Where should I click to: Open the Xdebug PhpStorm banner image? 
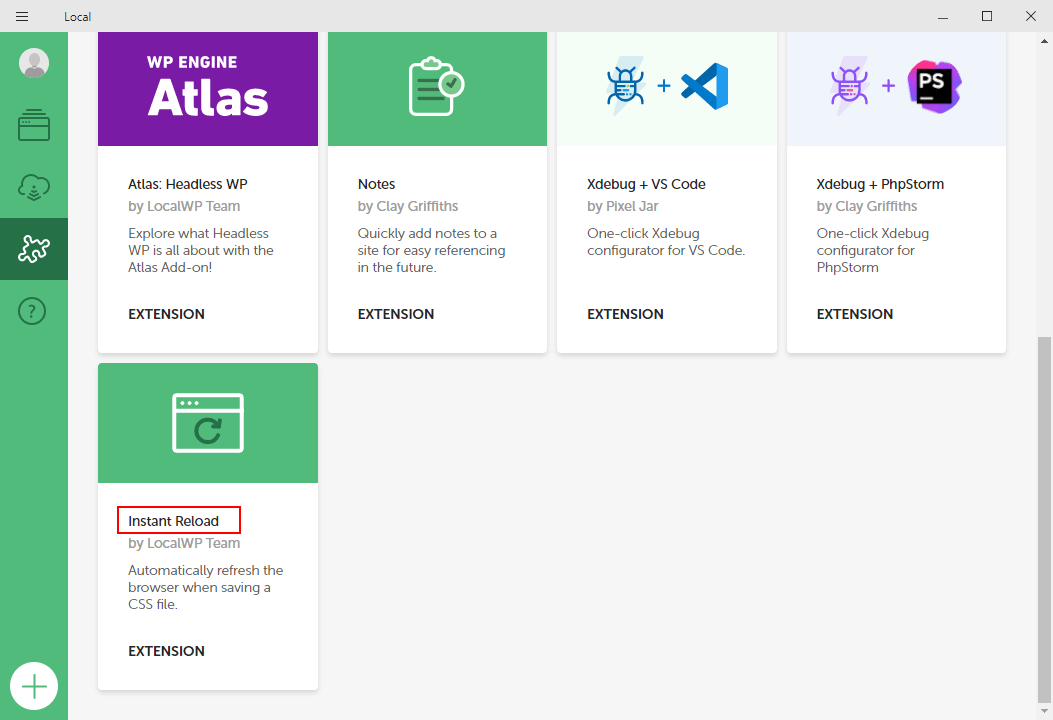pos(896,89)
